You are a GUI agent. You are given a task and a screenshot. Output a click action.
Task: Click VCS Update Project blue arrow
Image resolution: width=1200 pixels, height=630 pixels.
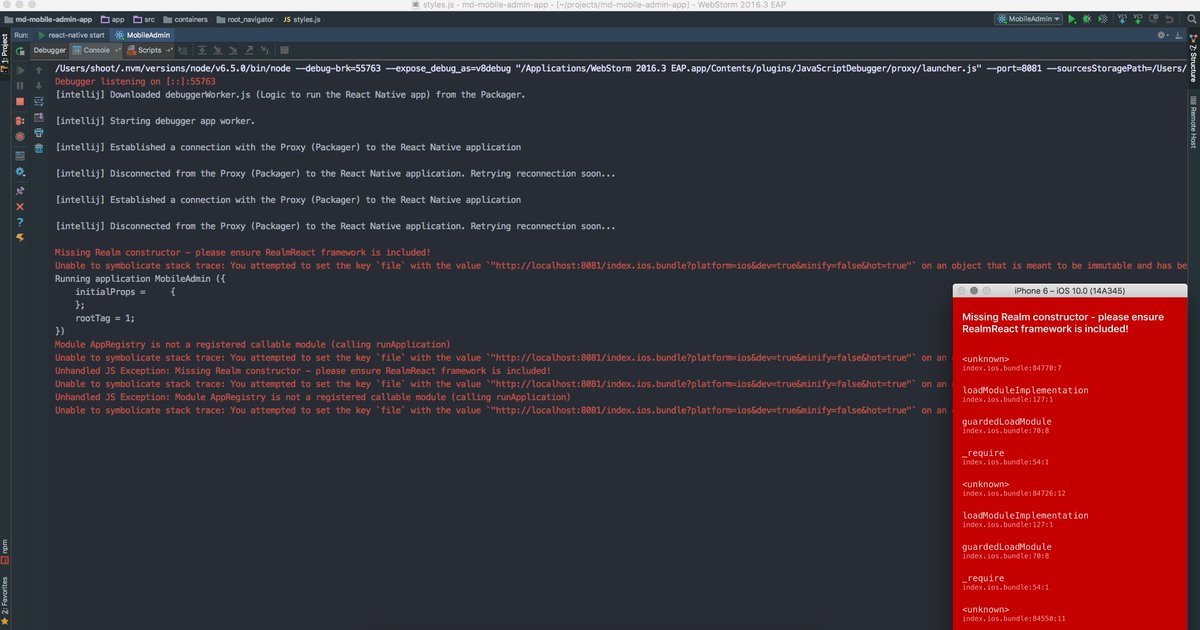(x=1123, y=19)
